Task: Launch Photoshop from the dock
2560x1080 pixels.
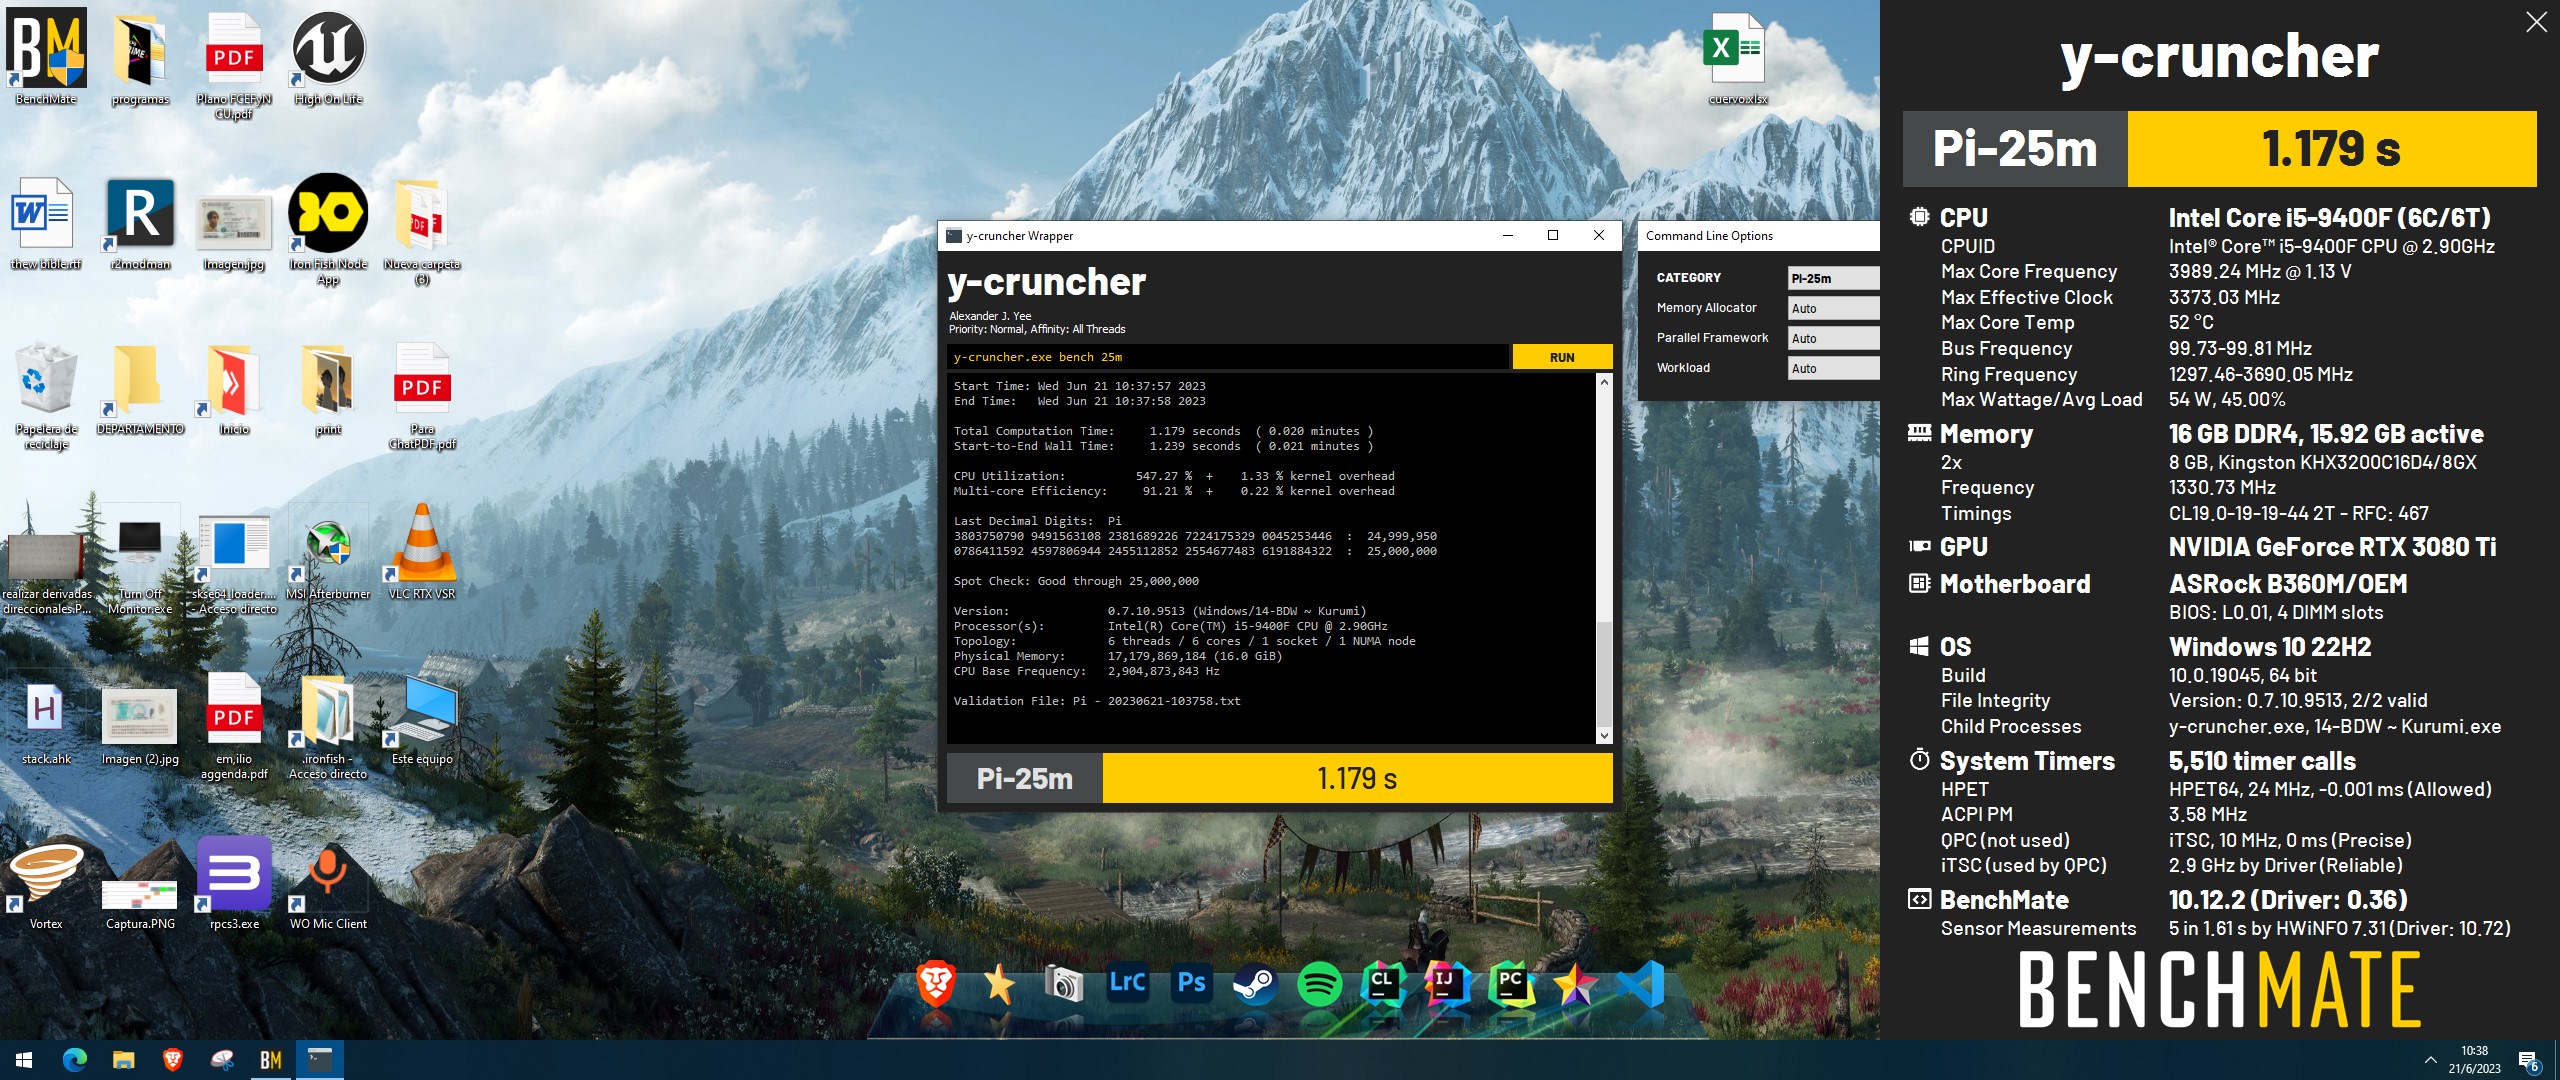Action: 1191,983
